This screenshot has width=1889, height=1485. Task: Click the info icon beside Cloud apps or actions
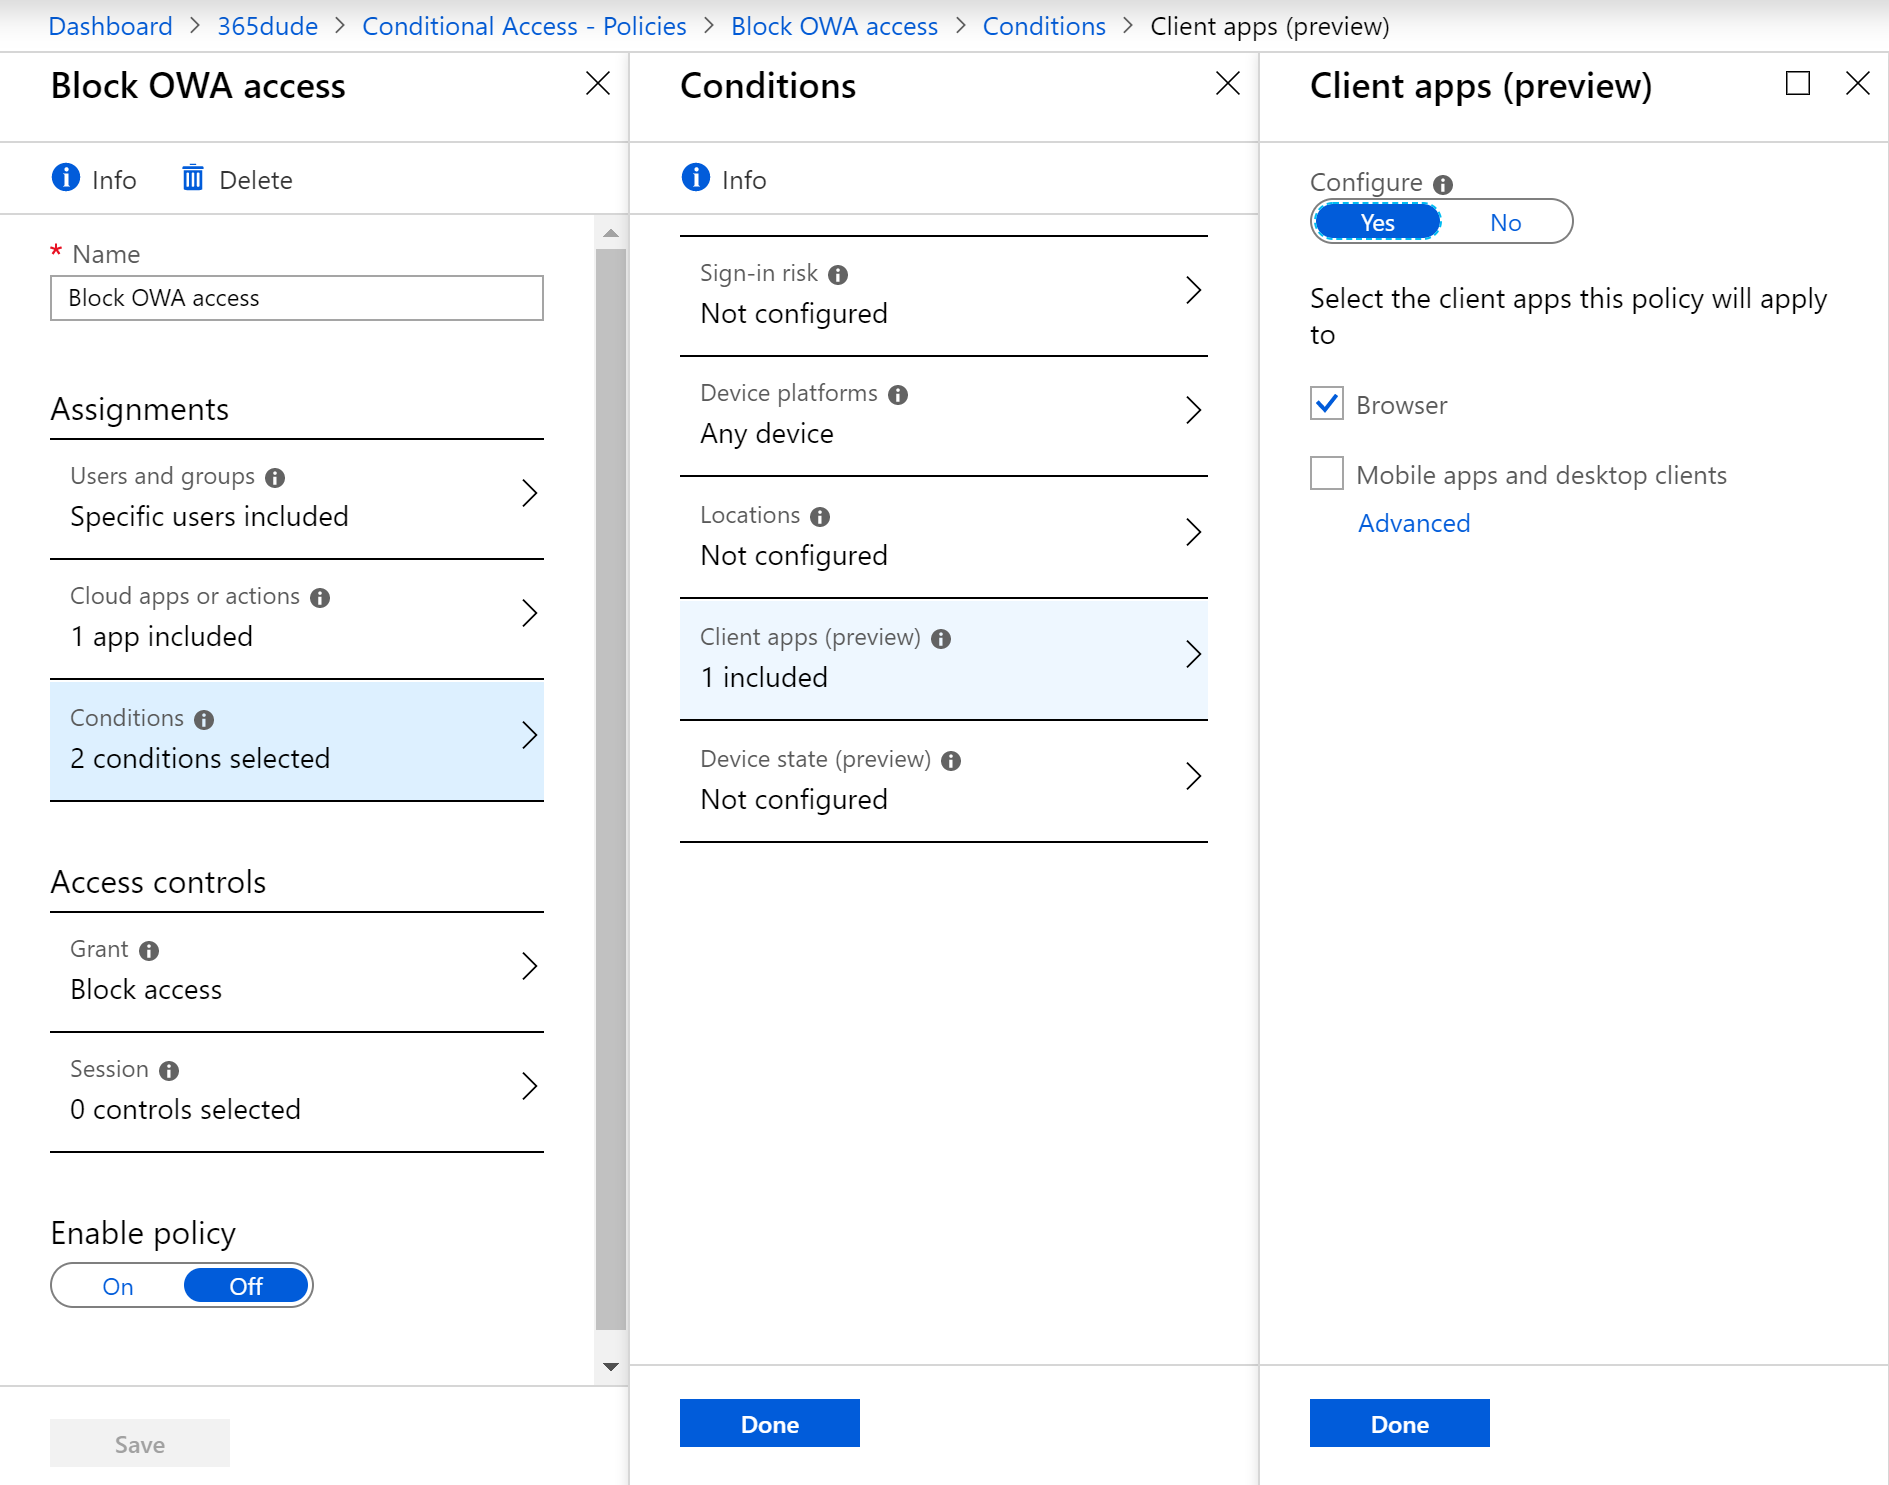(x=320, y=597)
